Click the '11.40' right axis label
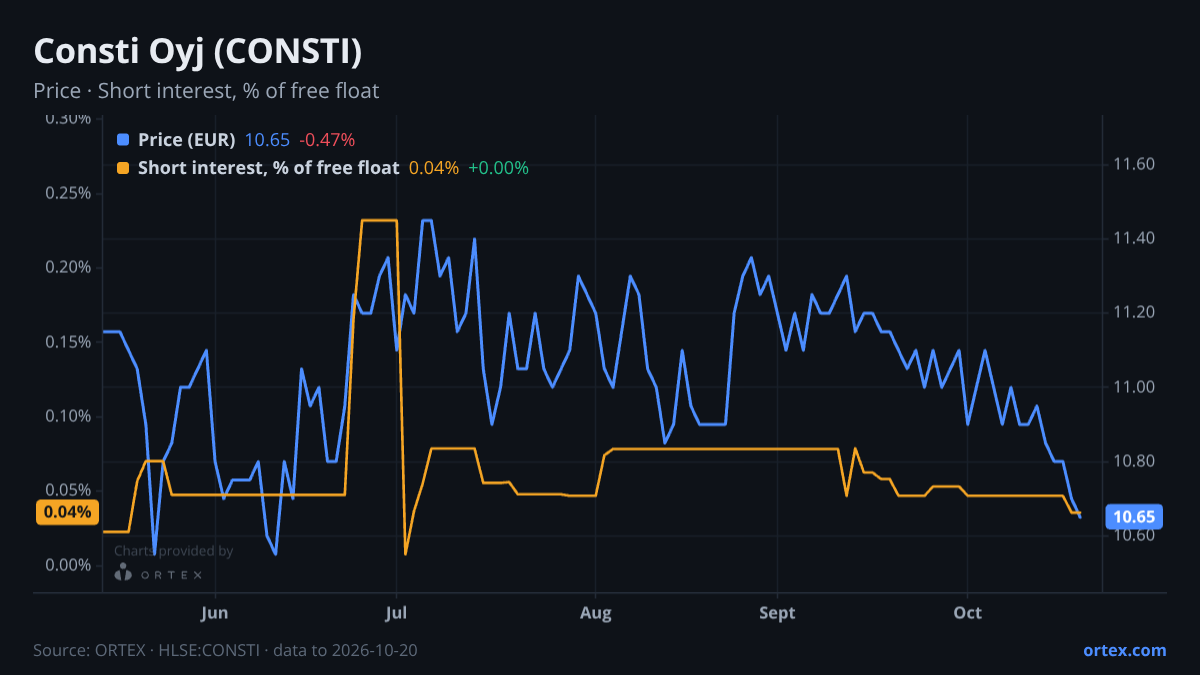The image size is (1200, 675). (x=1134, y=238)
